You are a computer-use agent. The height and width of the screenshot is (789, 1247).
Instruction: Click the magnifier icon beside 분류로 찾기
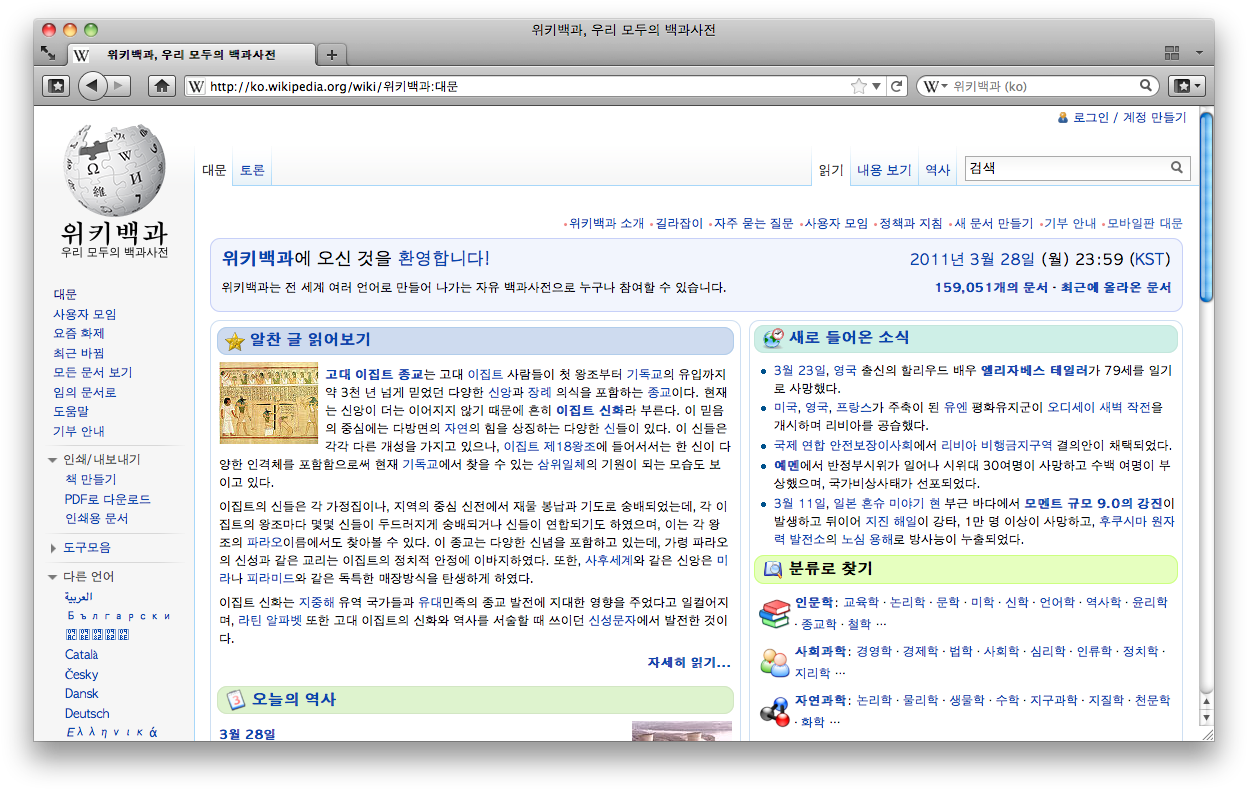click(772, 569)
